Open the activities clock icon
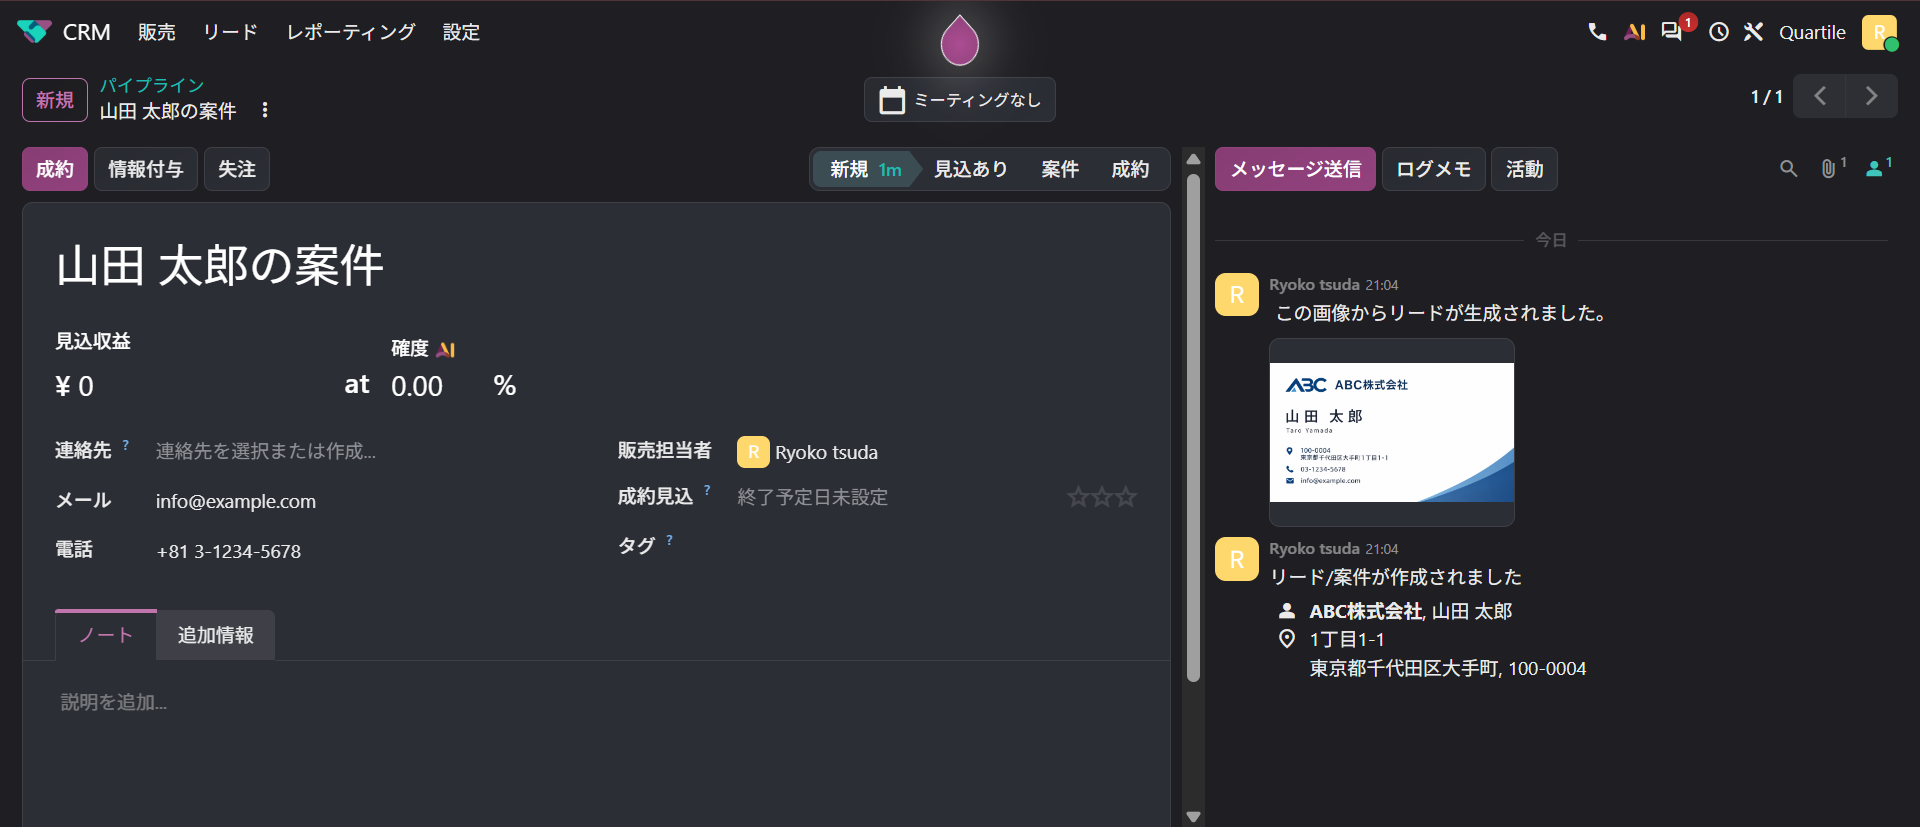The image size is (1920, 827). coord(1718,32)
